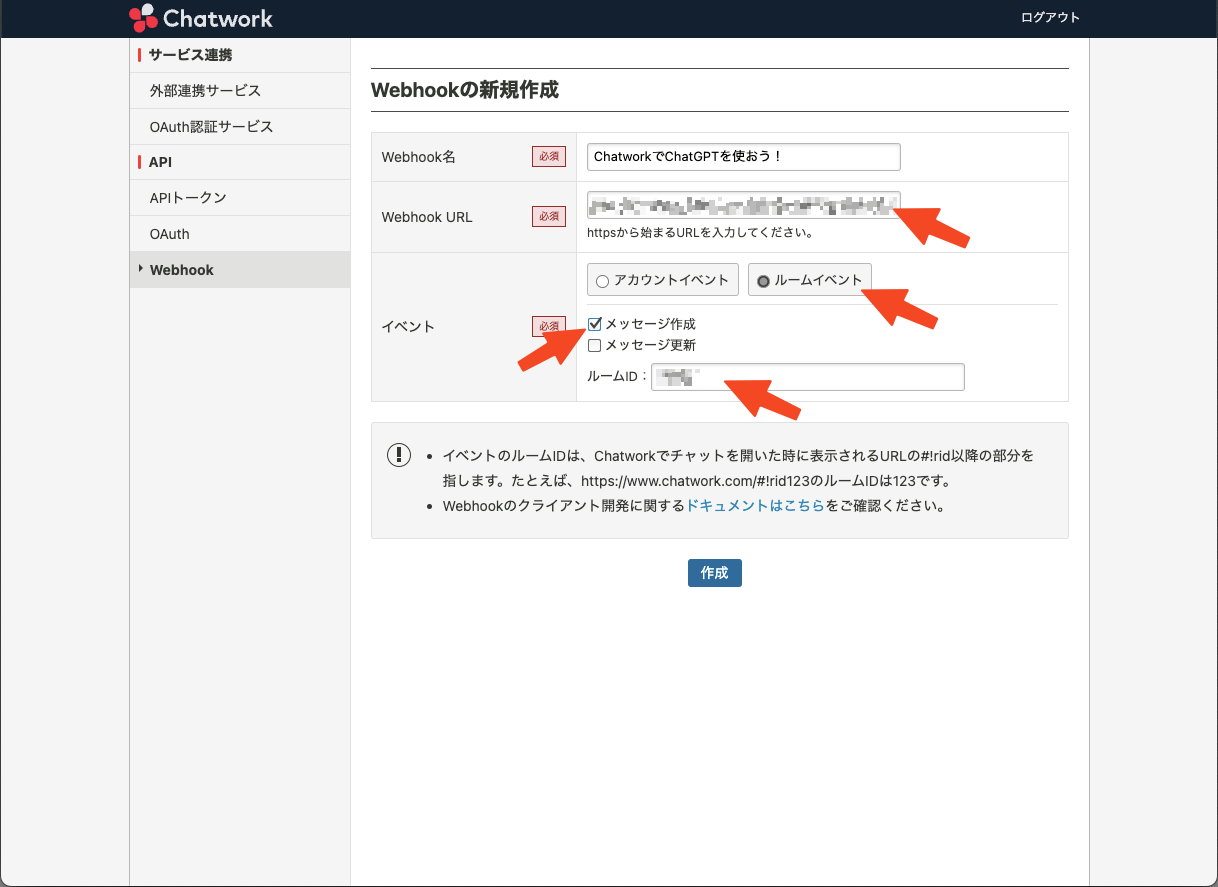Image resolution: width=1218 pixels, height=887 pixels.
Task: Click 必須 badge beside Webhook名
Action: tap(549, 157)
